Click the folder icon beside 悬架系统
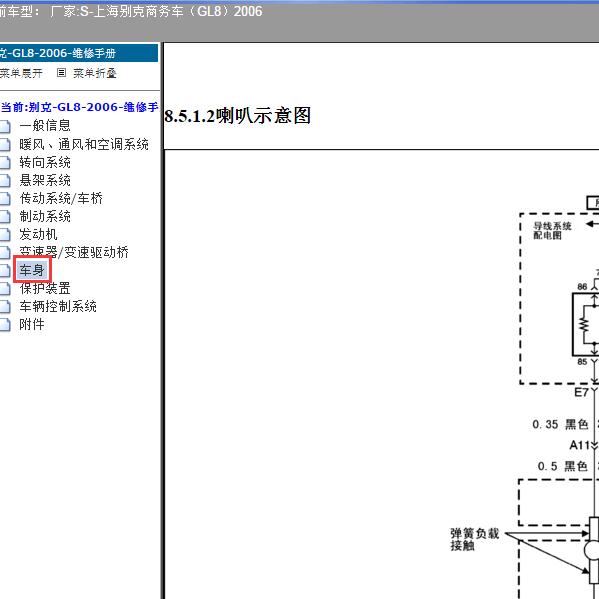The height and width of the screenshot is (599, 599). point(5,181)
